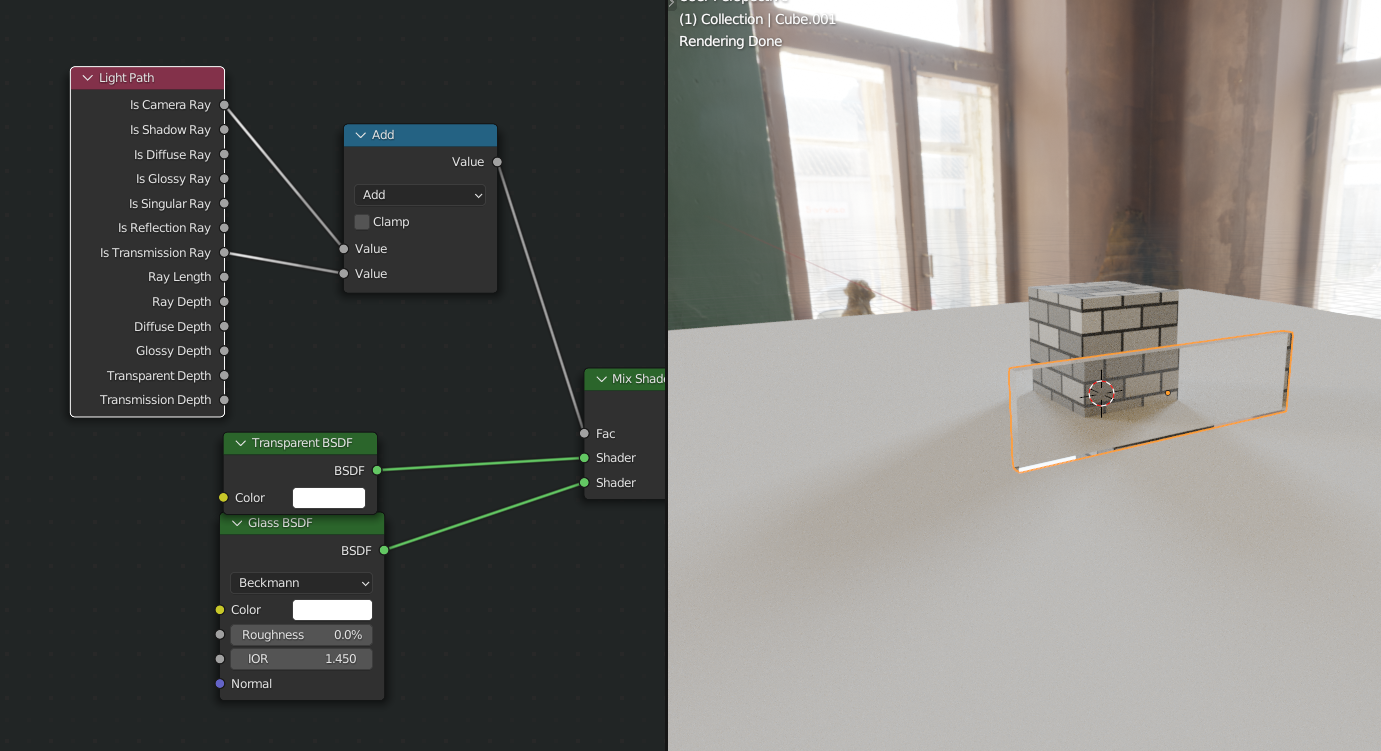Open the Glass BSDF color swatch
This screenshot has width=1381, height=751.
(332, 610)
